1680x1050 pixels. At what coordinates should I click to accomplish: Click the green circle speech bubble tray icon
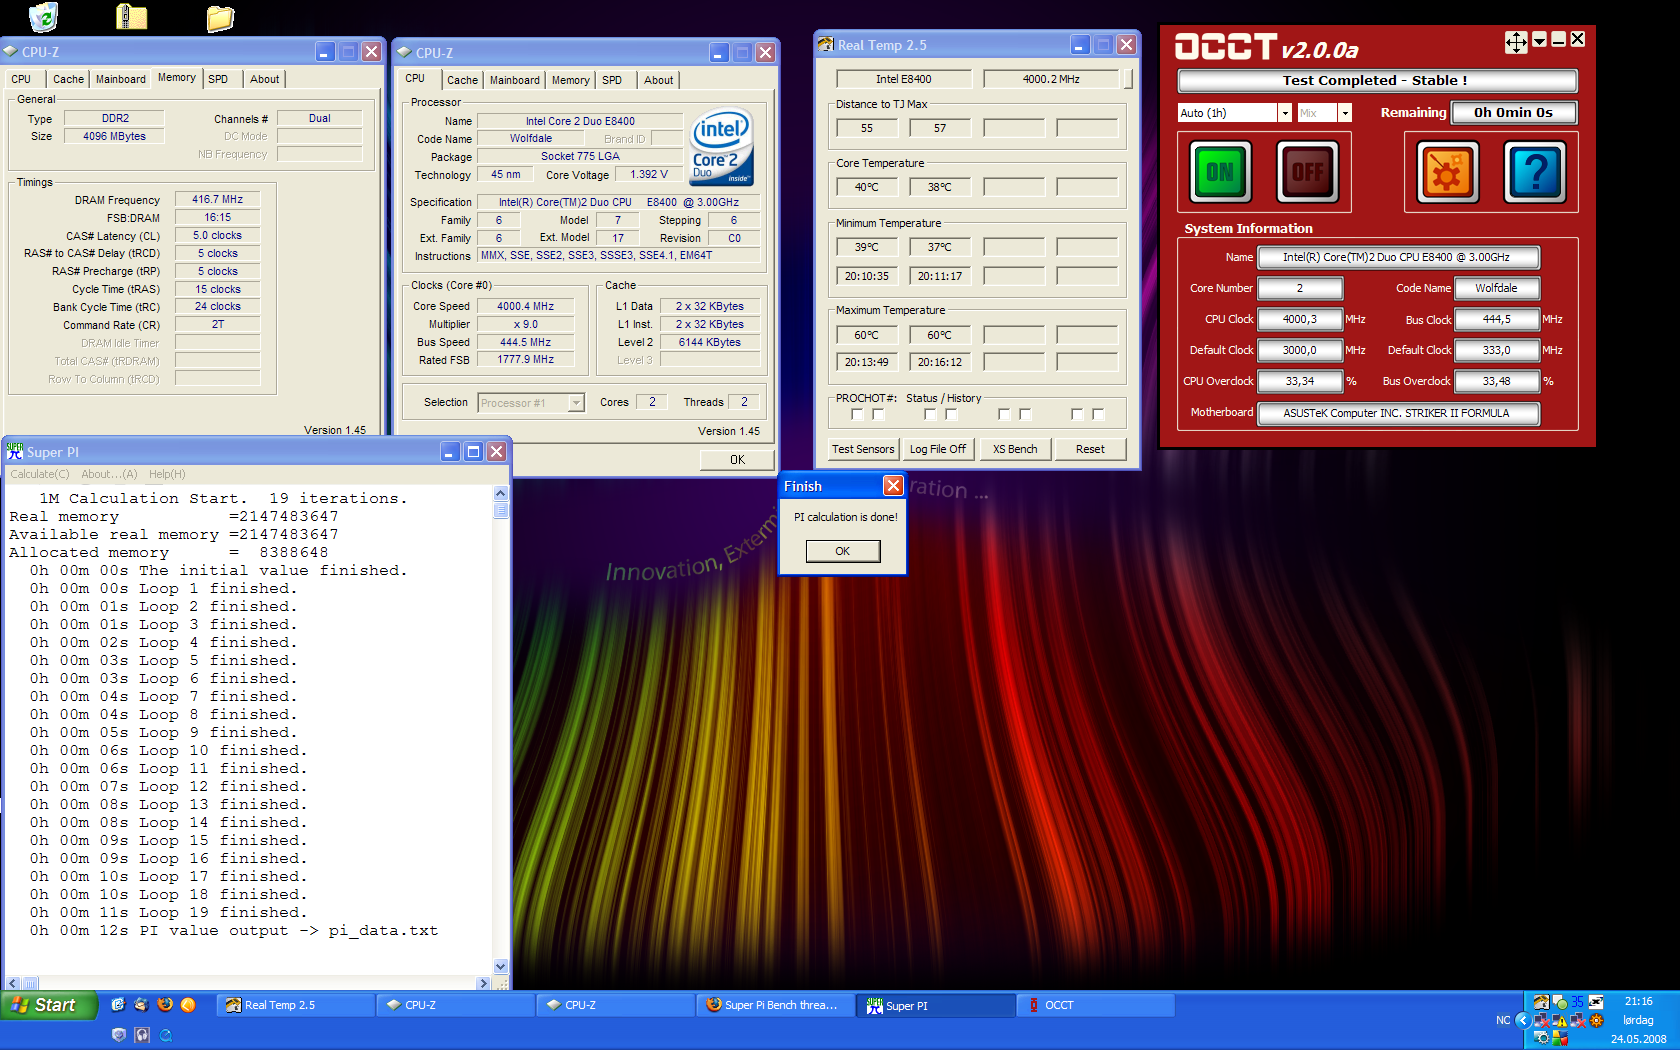point(1559,1002)
